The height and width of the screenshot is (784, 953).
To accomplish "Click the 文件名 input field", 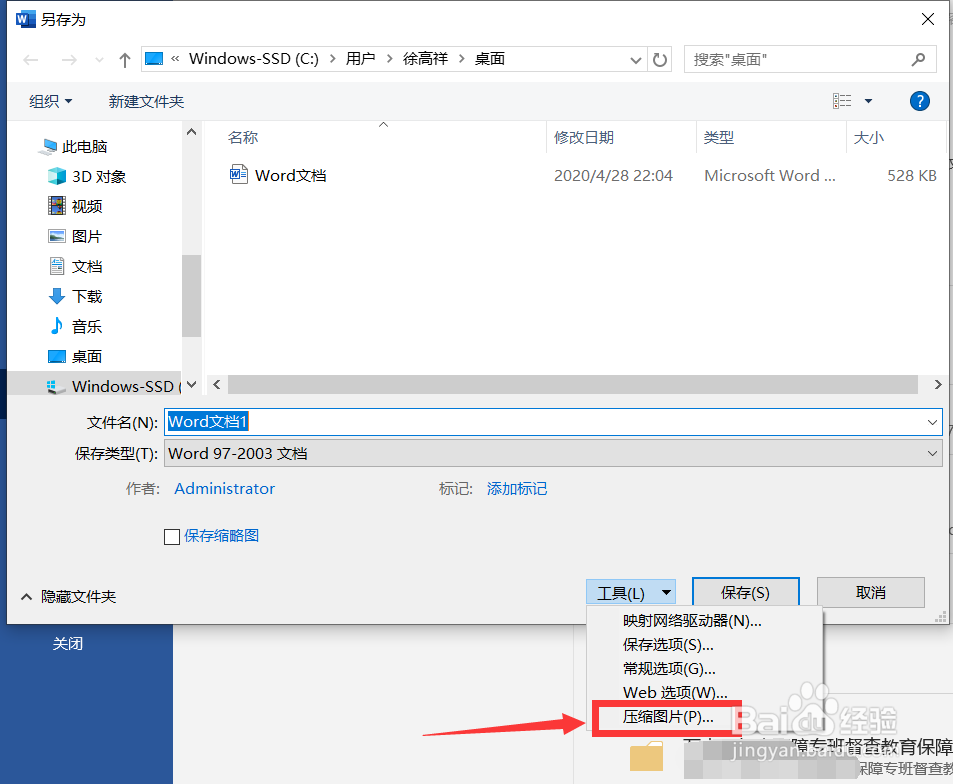I will coord(553,422).
